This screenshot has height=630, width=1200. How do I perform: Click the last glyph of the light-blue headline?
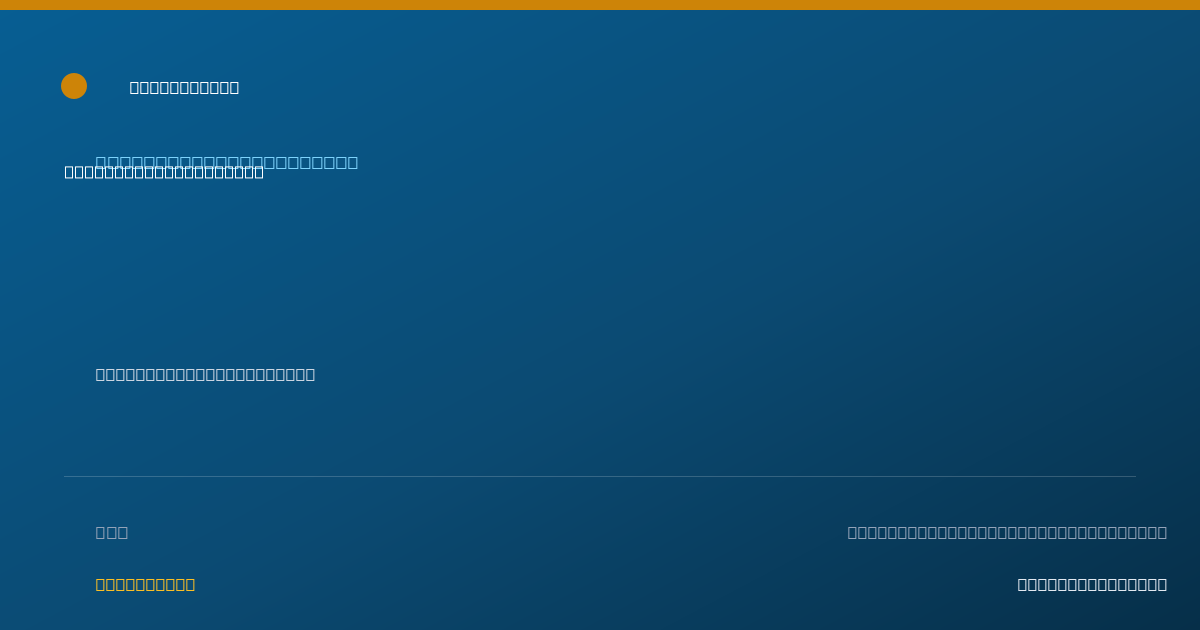pos(352,162)
